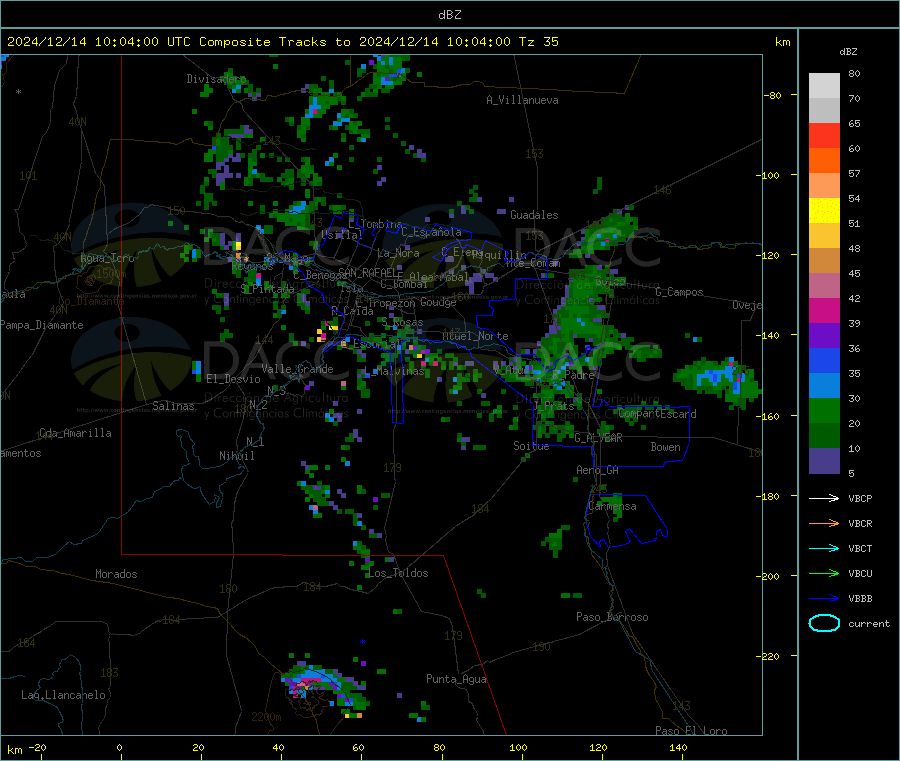Click the Carmensa place label

click(612, 506)
